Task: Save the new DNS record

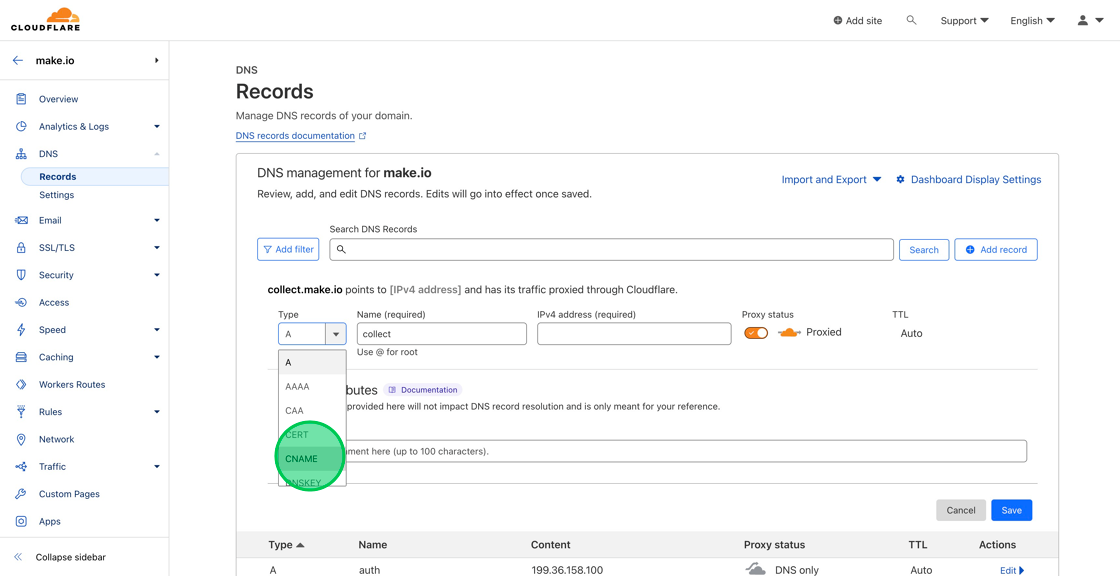Action: [x=1011, y=509]
